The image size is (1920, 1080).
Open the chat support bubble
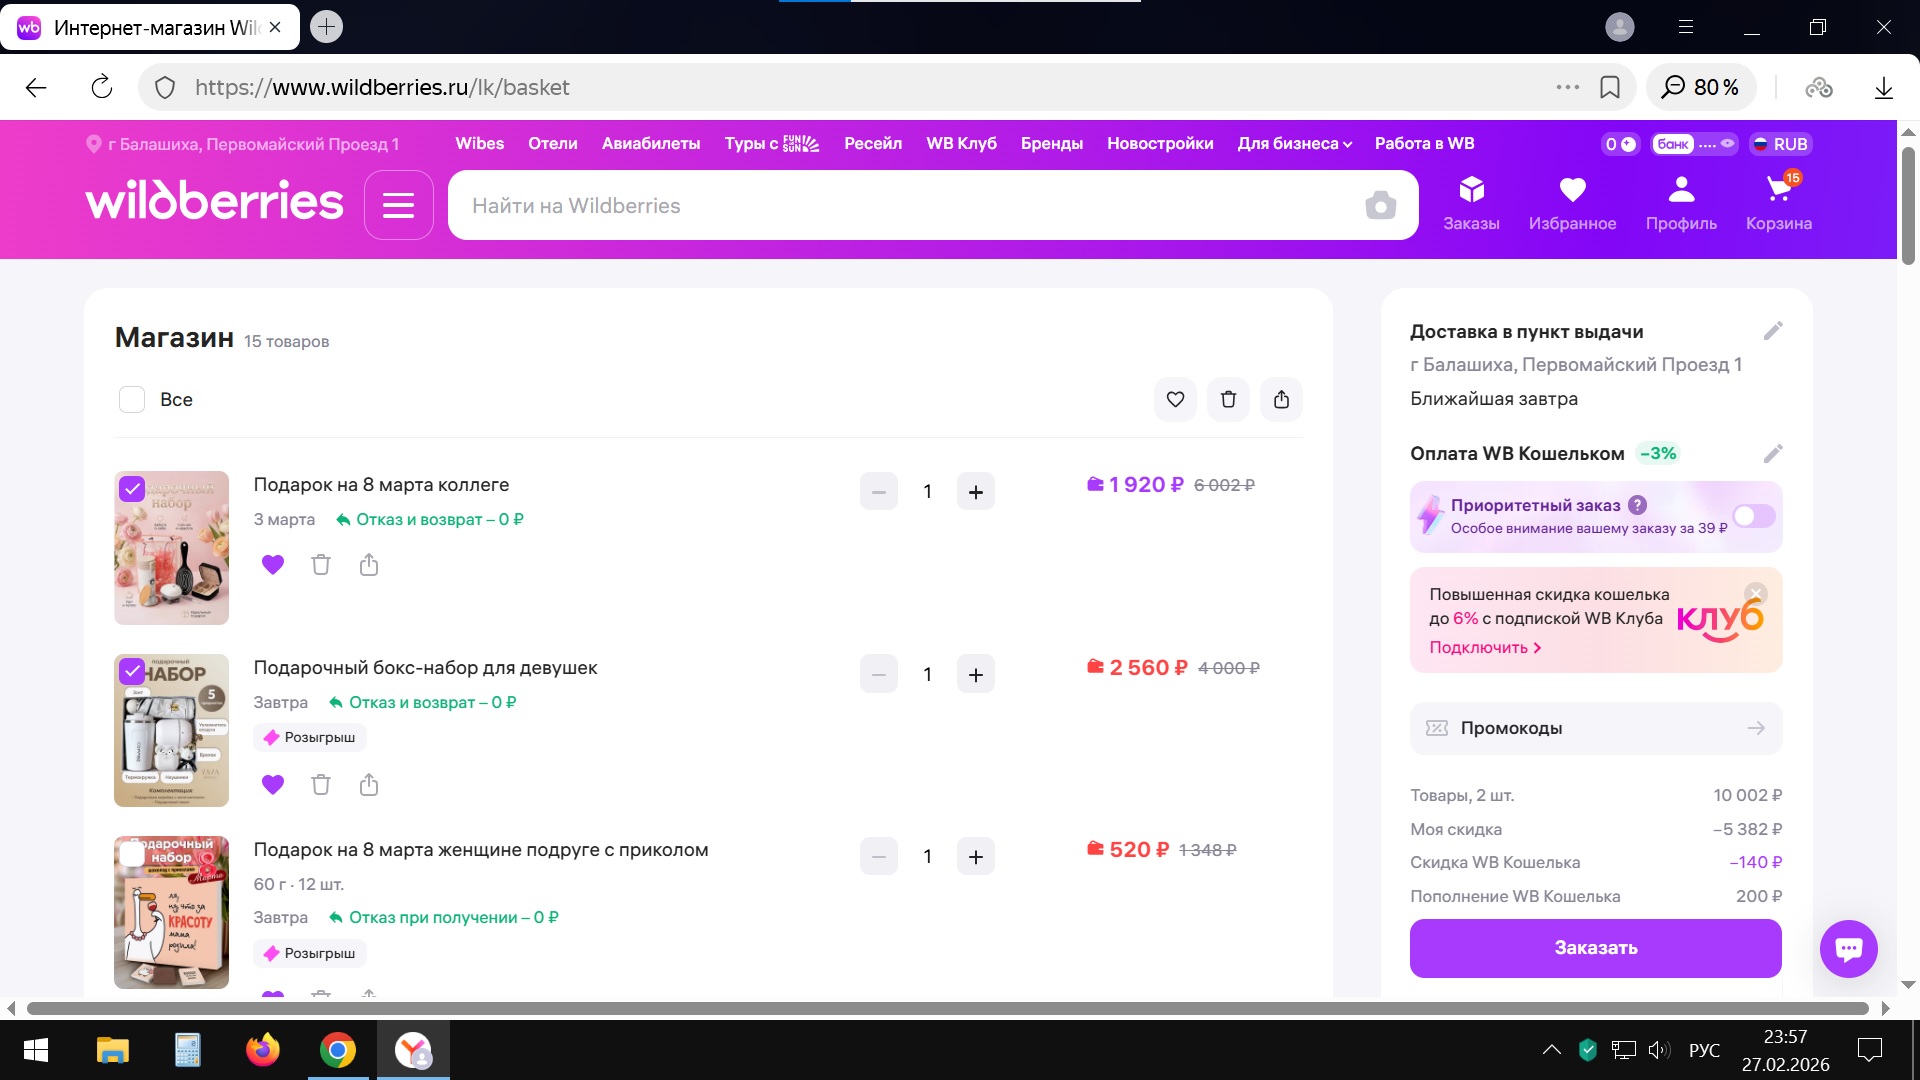[x=1848, y=948]
